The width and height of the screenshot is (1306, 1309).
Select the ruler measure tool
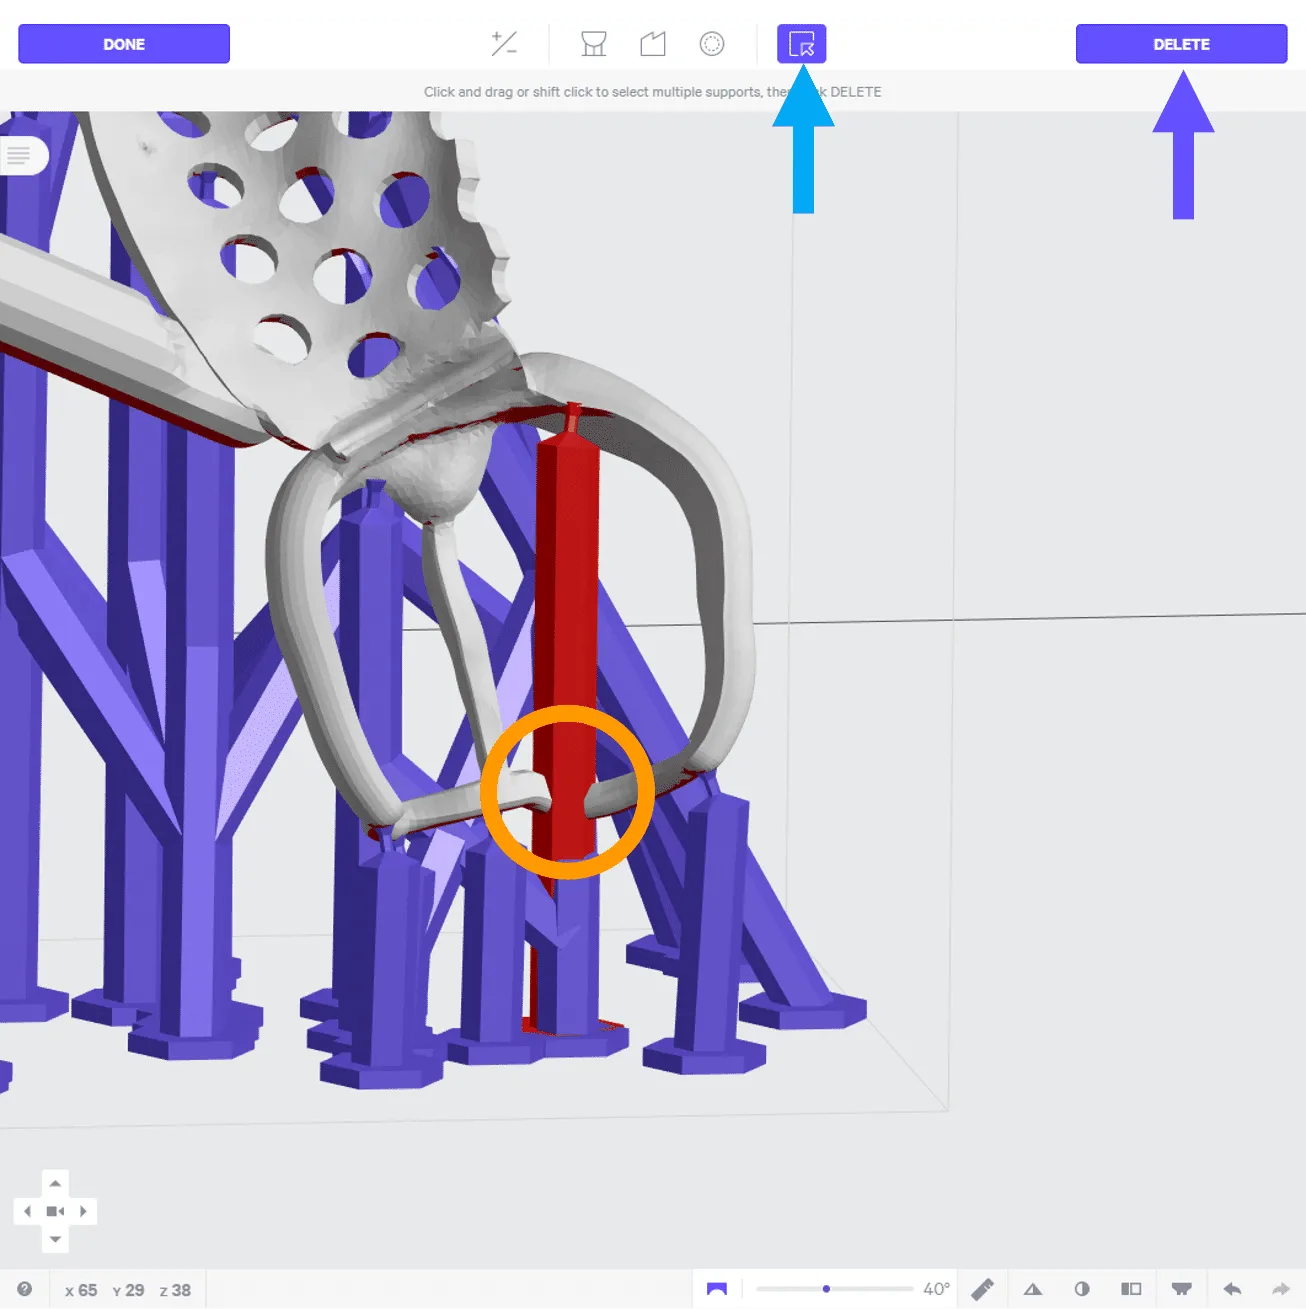[983, 1289]
